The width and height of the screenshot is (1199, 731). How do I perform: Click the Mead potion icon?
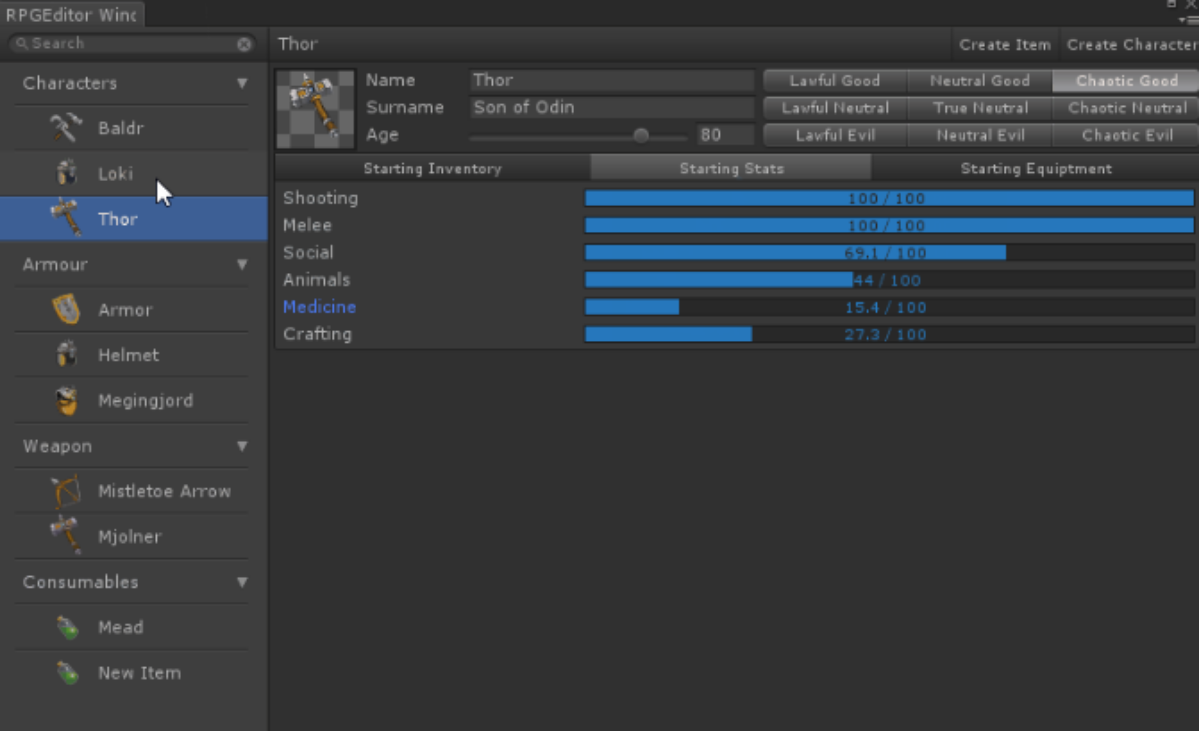pos(67,627)
